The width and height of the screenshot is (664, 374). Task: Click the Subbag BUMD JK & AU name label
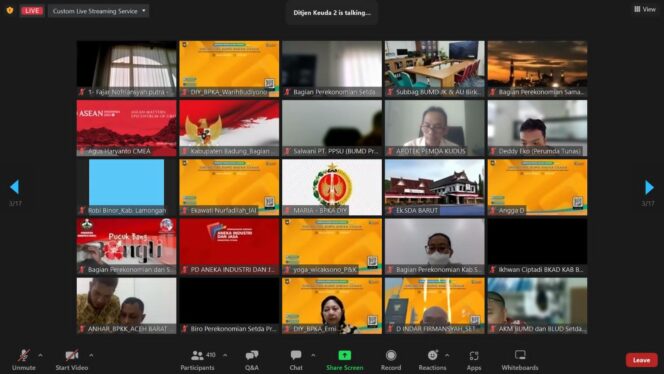[x=438, y=92]
